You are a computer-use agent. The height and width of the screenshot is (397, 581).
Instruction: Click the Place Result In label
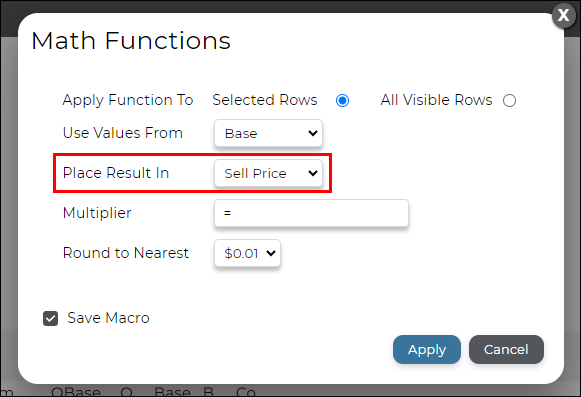pyautogui.click(x=116, y=173)
